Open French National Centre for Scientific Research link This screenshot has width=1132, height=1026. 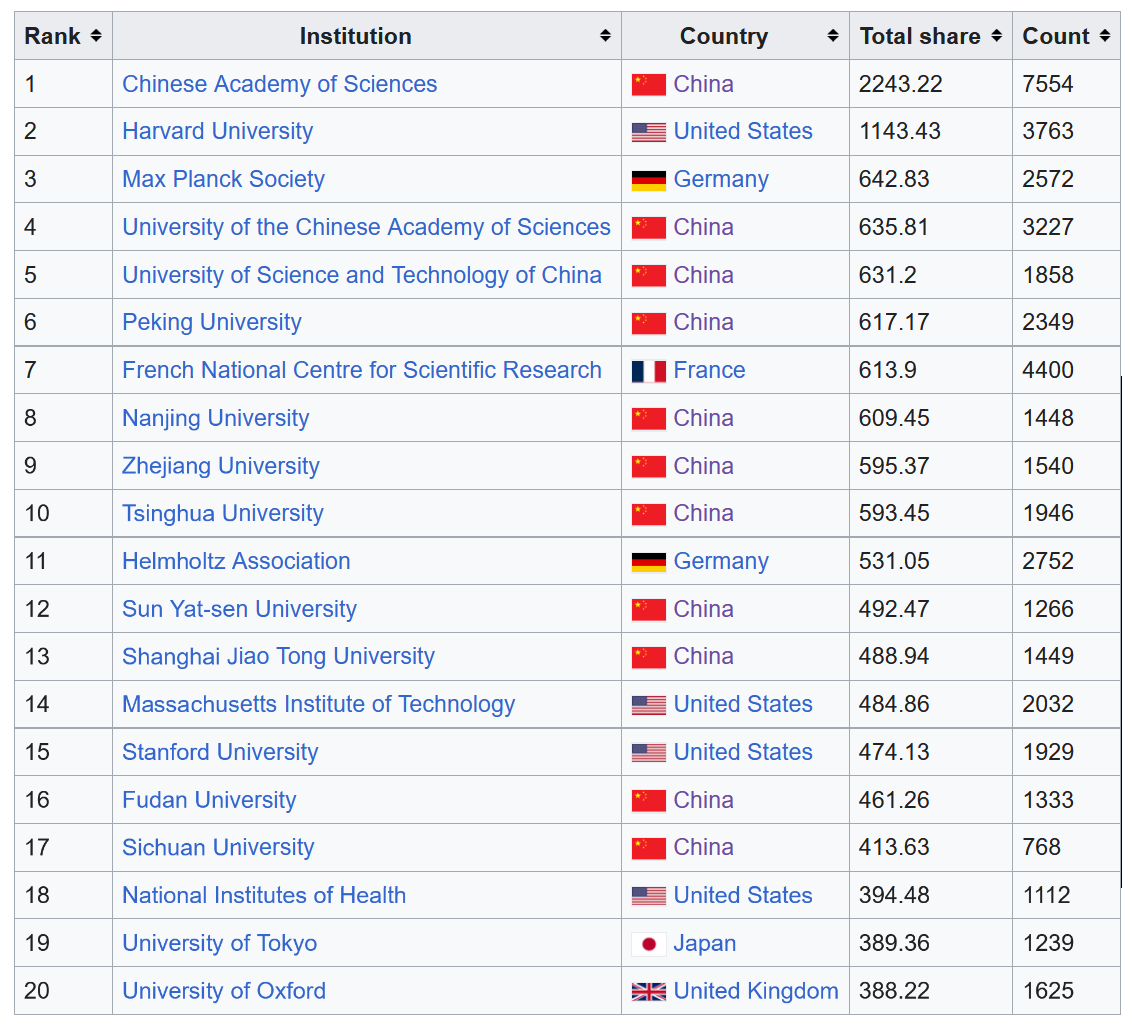362,370
